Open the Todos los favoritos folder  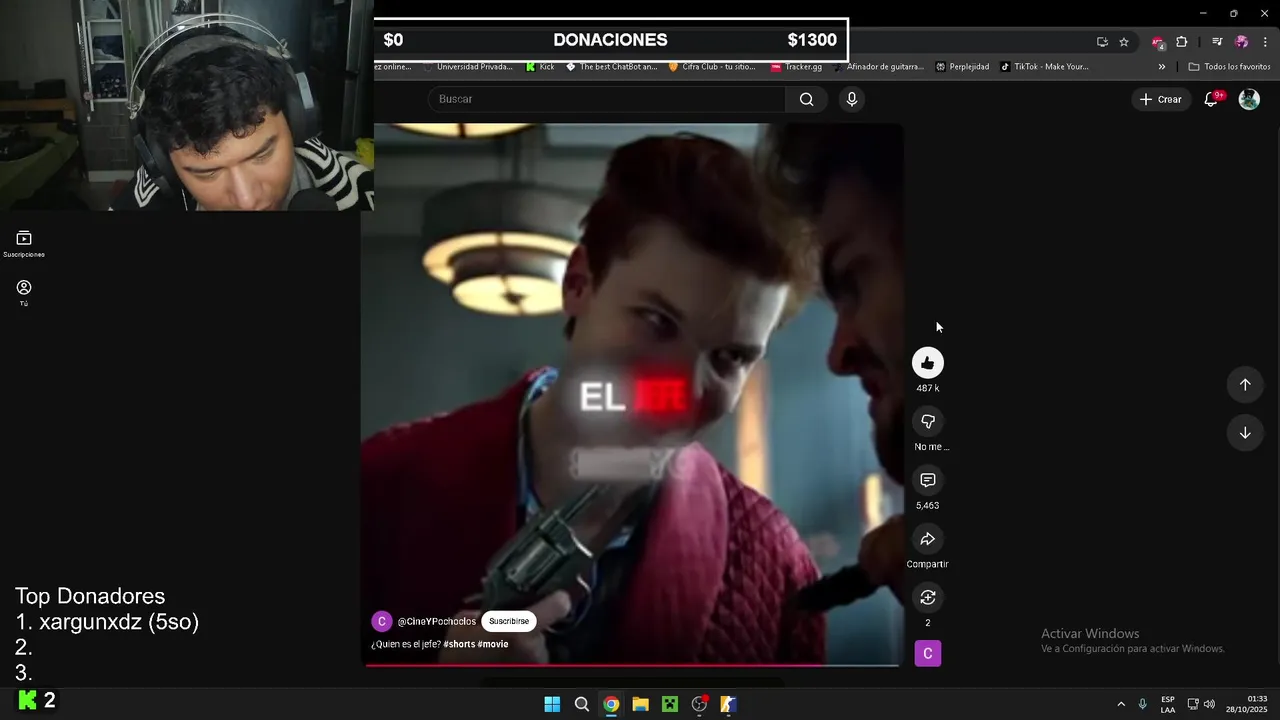pyautogui.click(x=1229, y=67)
